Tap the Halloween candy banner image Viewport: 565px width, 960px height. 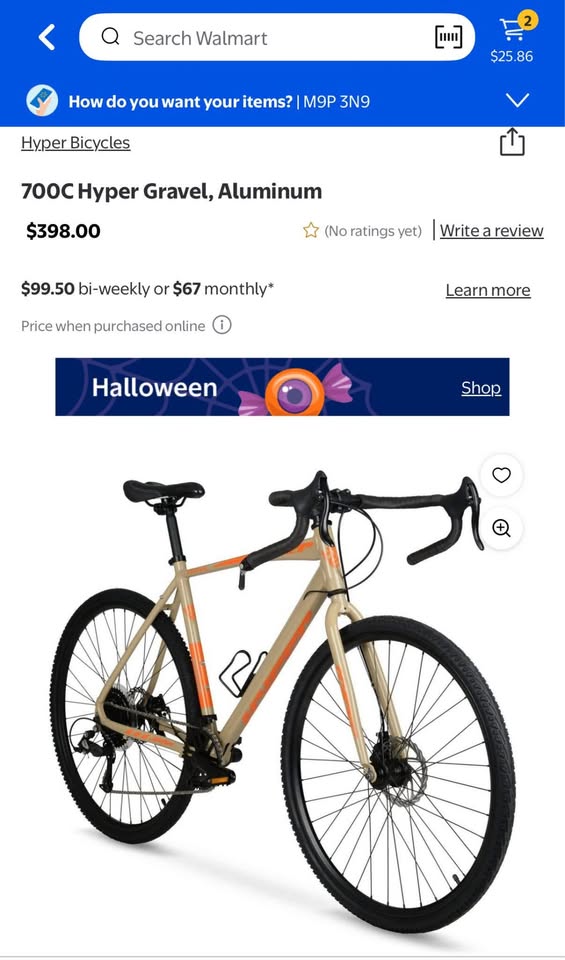[x=282, y=387]
